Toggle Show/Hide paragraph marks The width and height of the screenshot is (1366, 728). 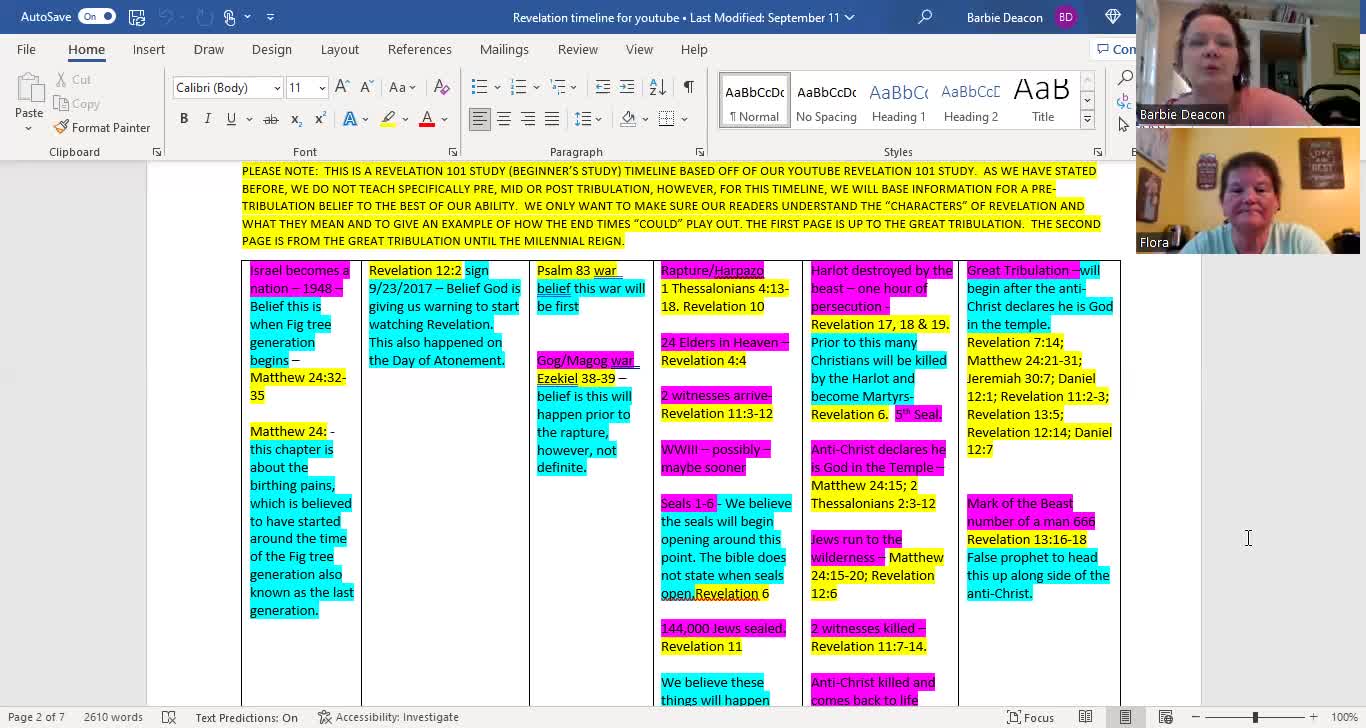tap(688, 88)
